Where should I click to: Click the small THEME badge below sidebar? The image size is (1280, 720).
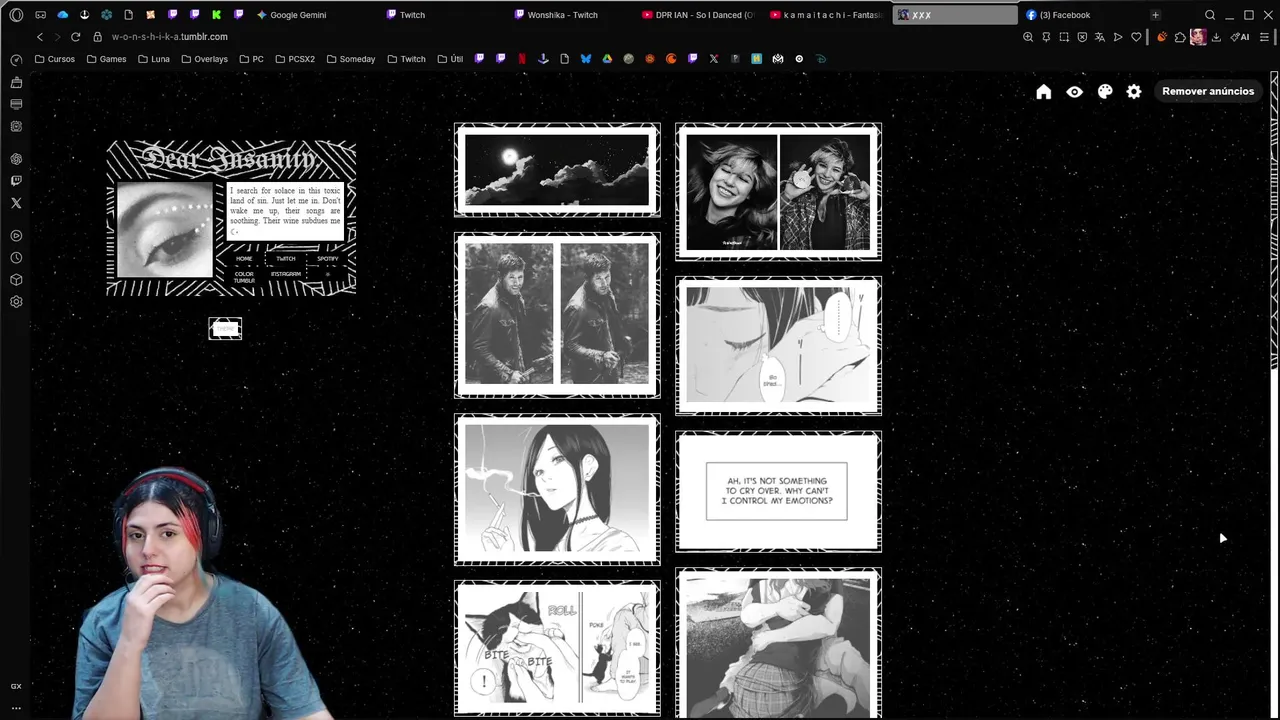(225, 329)
